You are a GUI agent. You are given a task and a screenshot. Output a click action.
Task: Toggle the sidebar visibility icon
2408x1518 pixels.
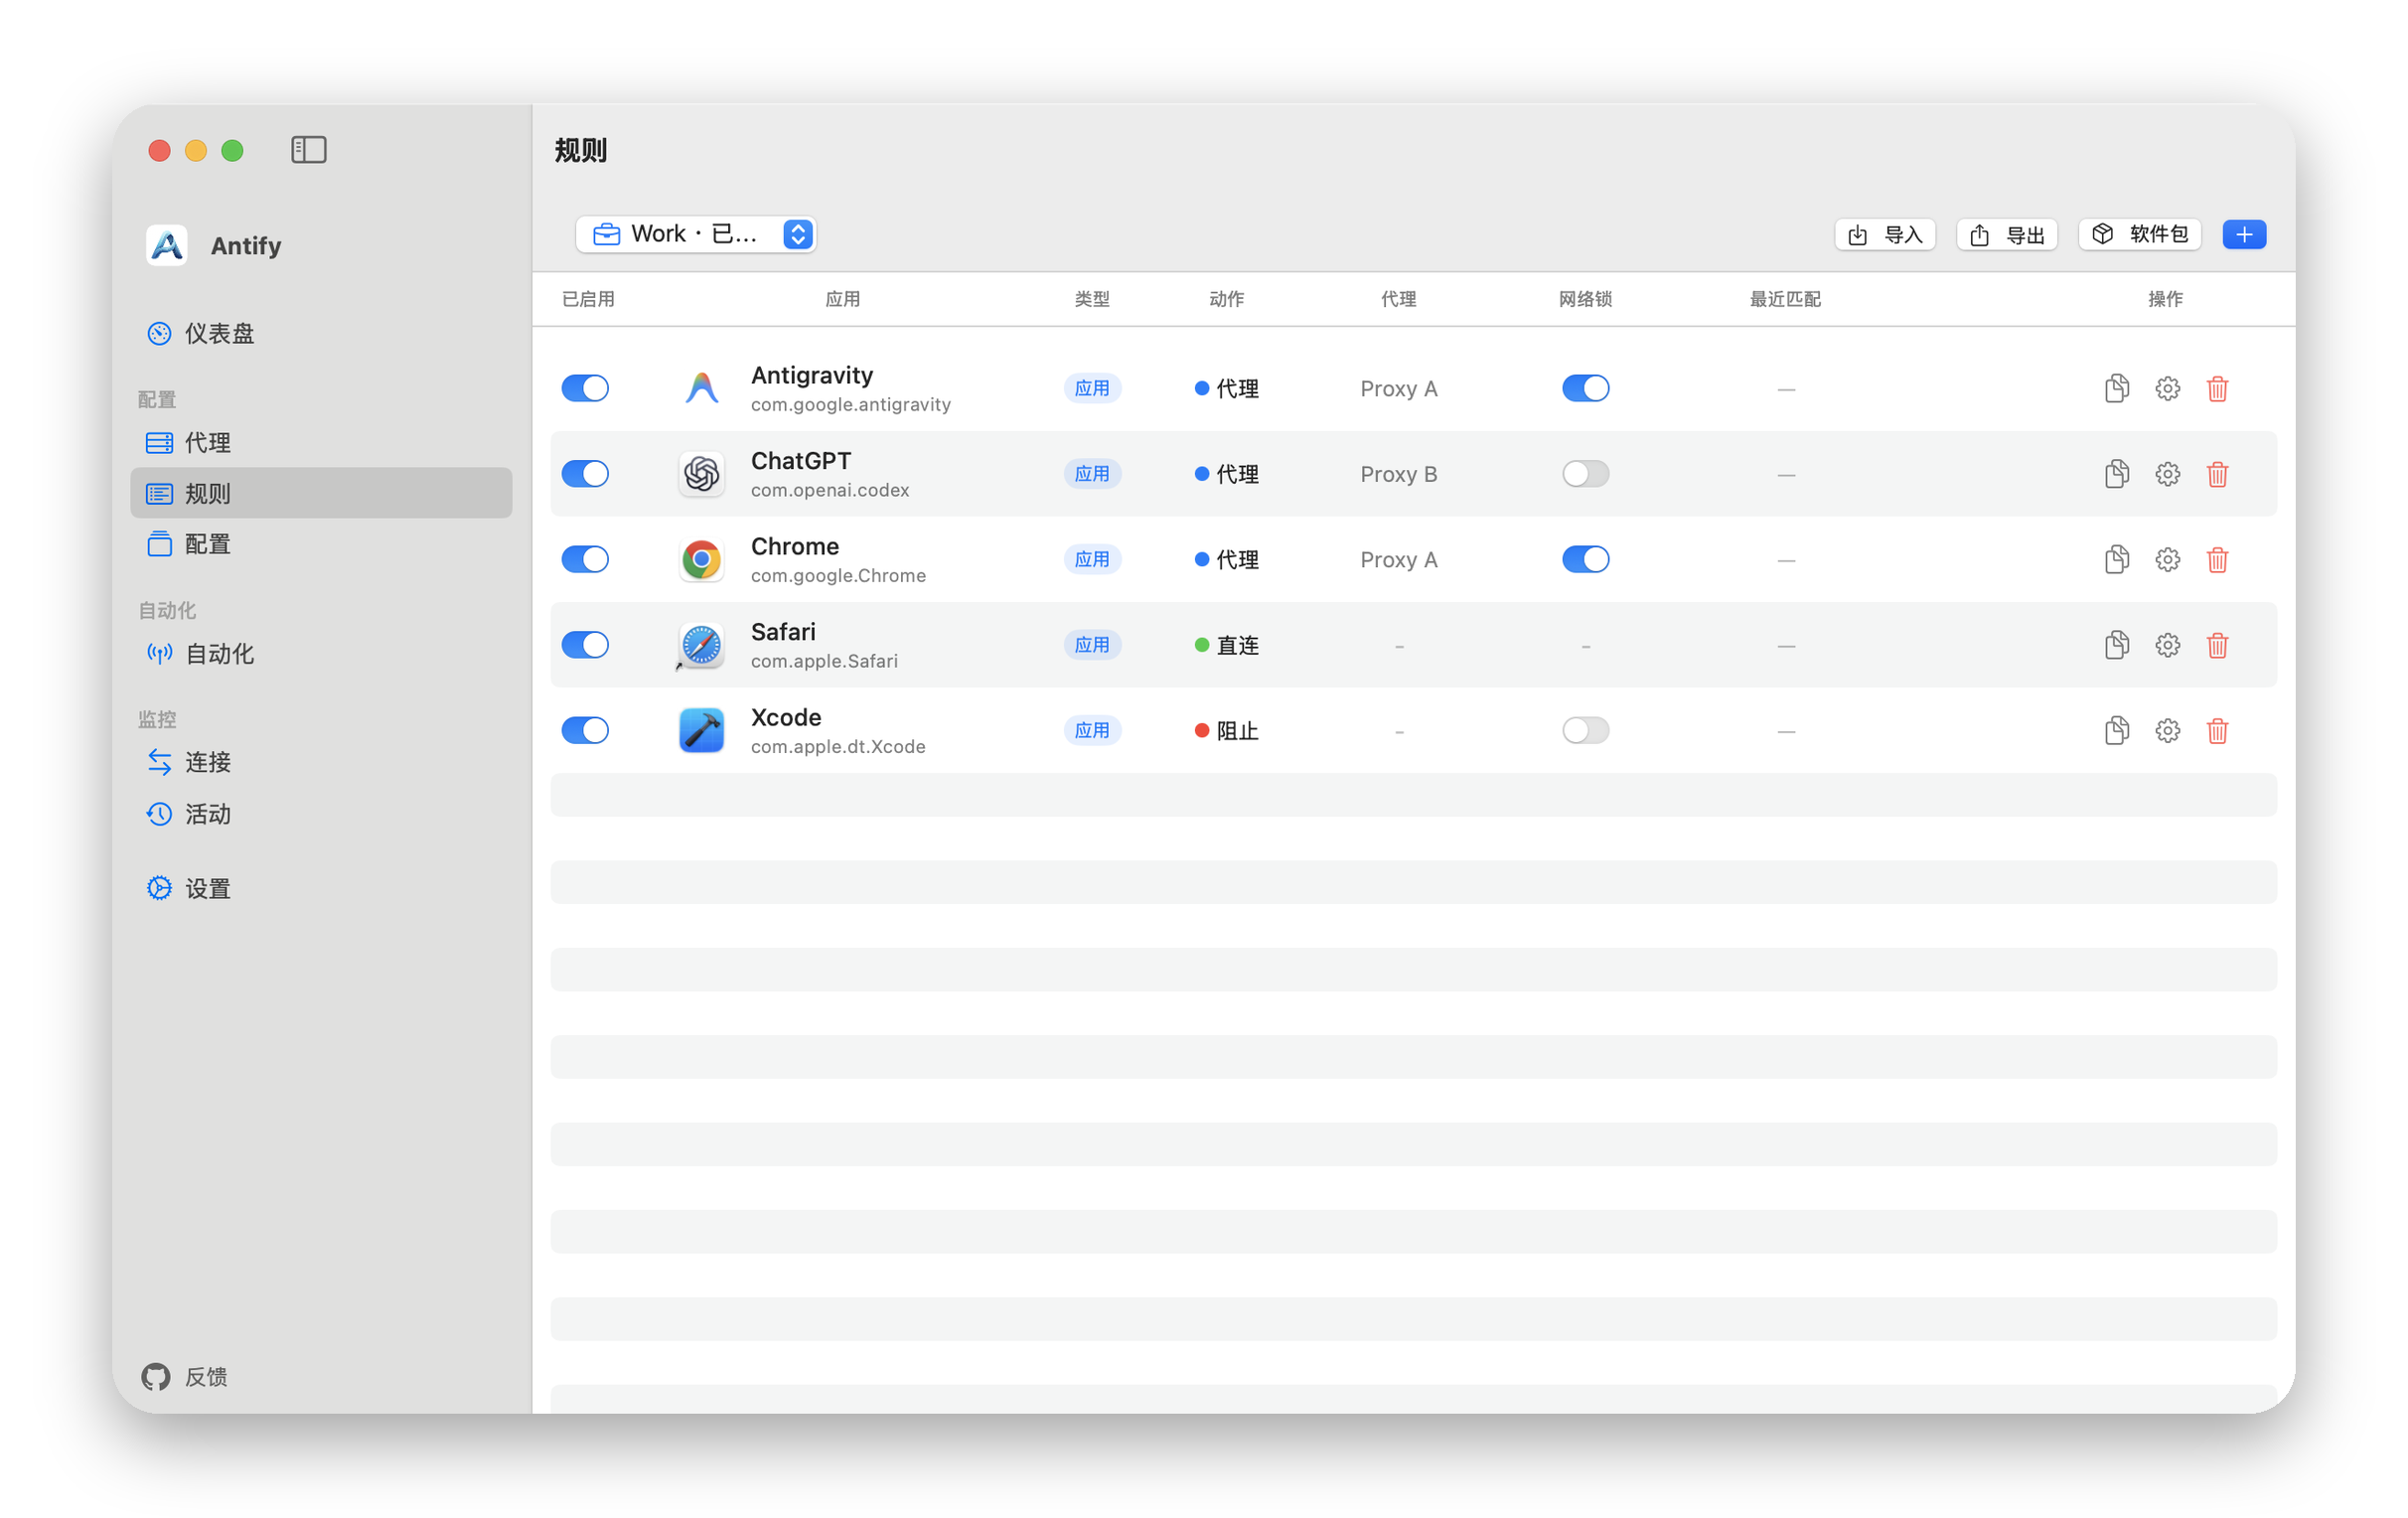[x=309, y=150]
